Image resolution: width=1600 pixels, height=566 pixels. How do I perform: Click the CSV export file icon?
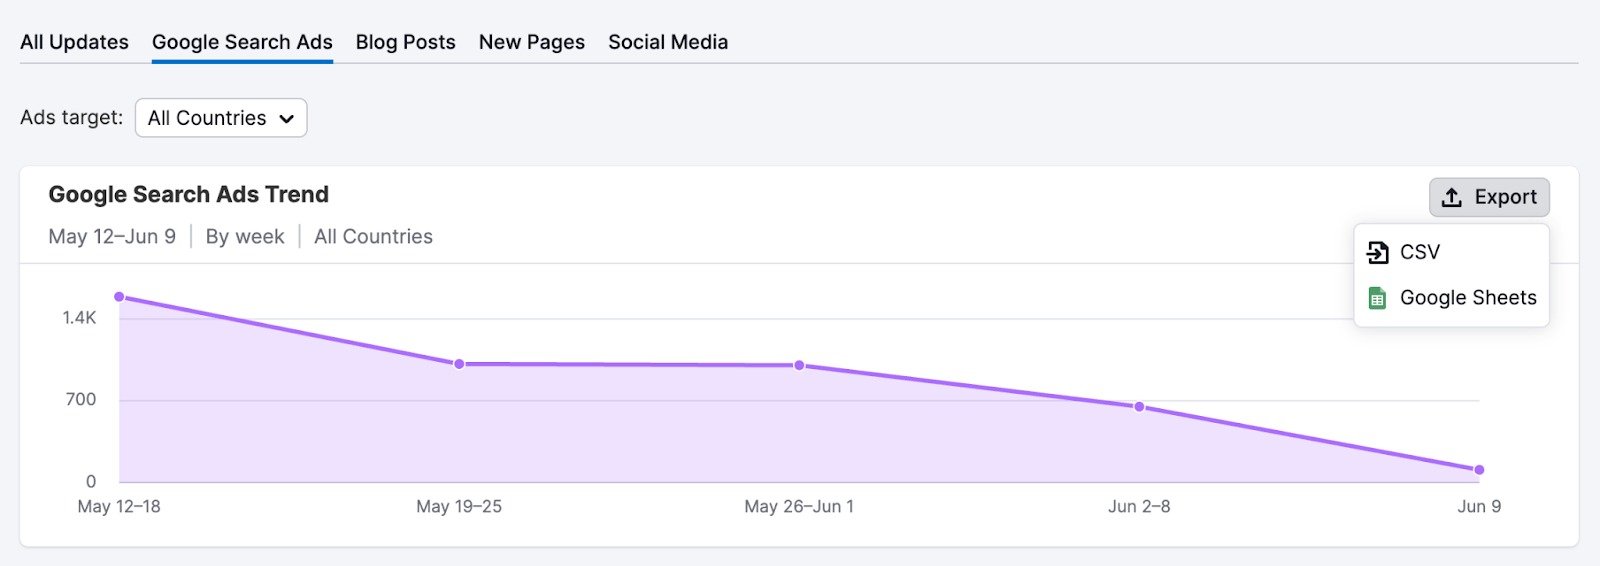1378,252
